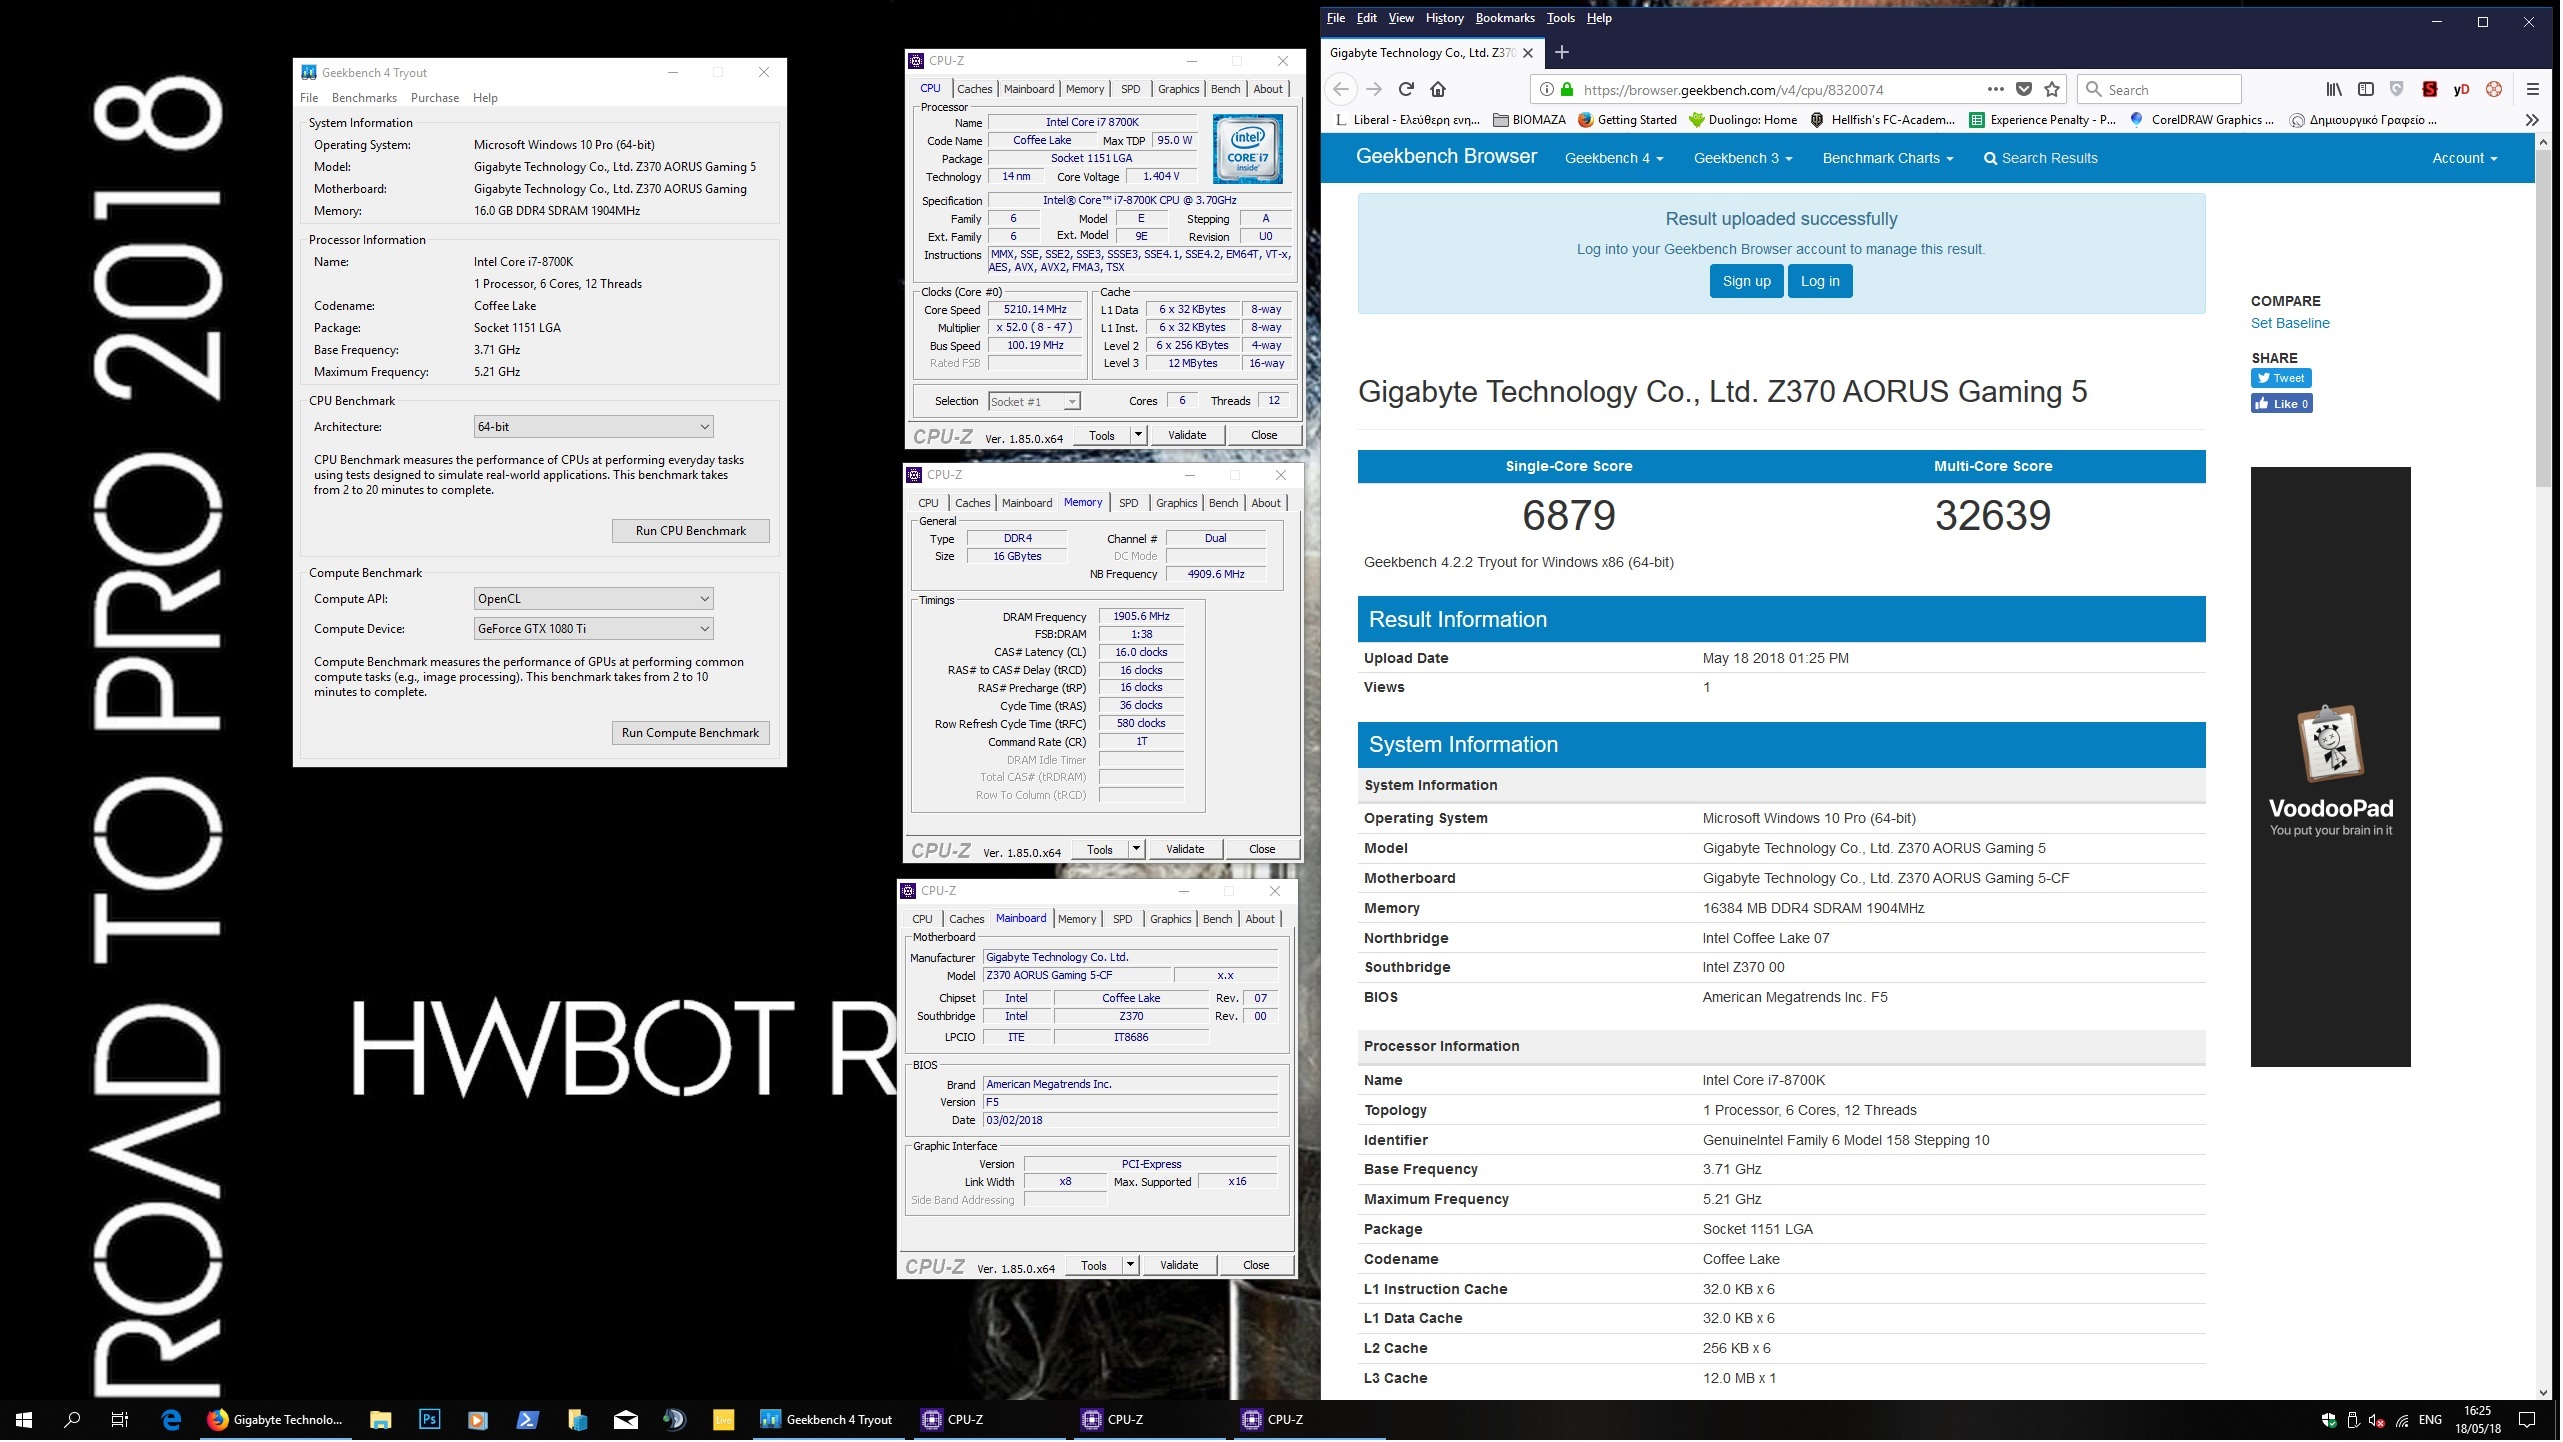Viewport: 2563px width, 1442px height.
Task: Reload the Geekbench results page
Action: pyautogui.click(x=1408, y=90)
